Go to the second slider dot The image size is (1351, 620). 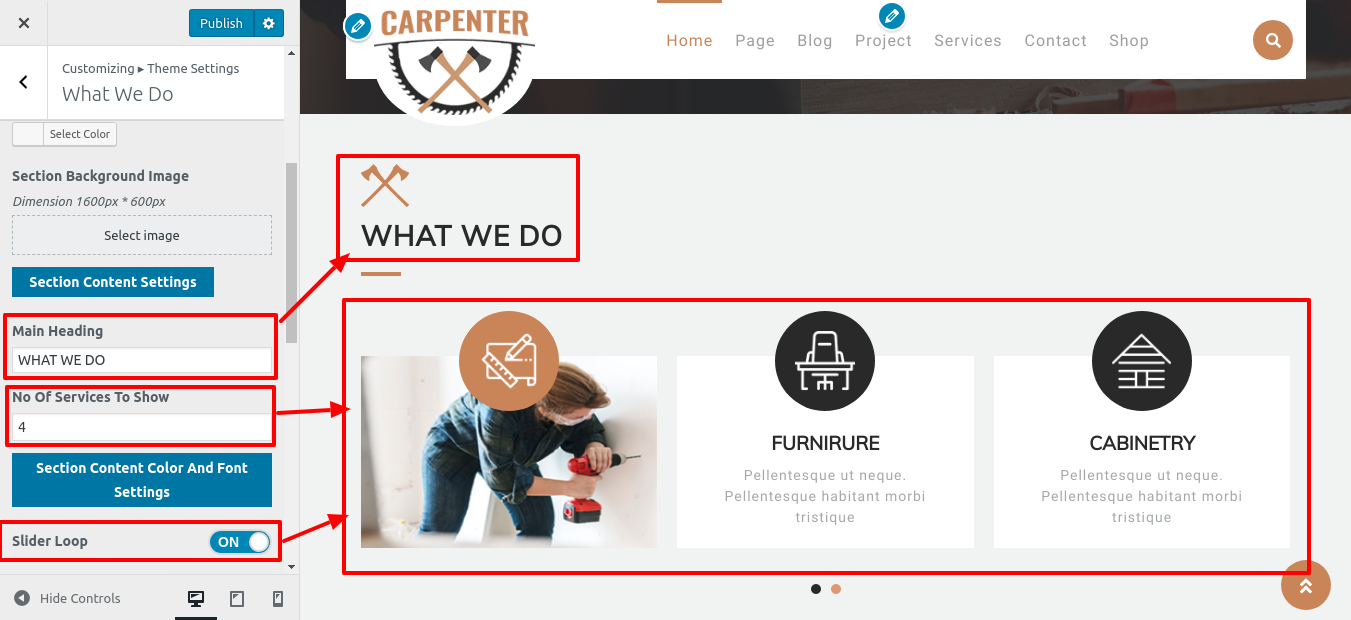pos(836,589)
